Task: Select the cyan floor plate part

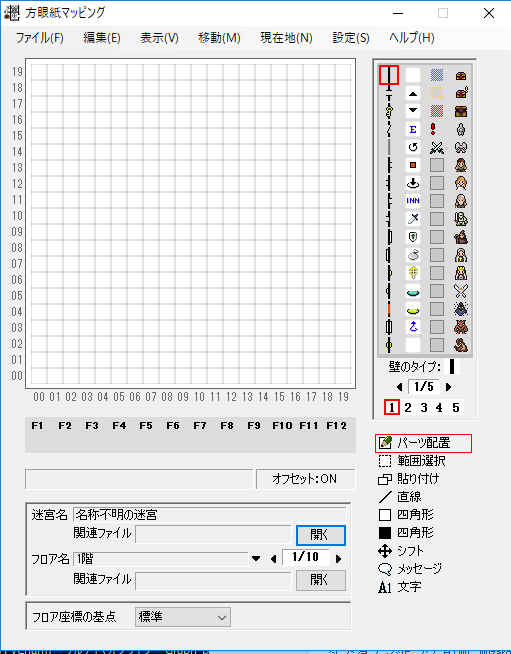Action: click(413, 292)
